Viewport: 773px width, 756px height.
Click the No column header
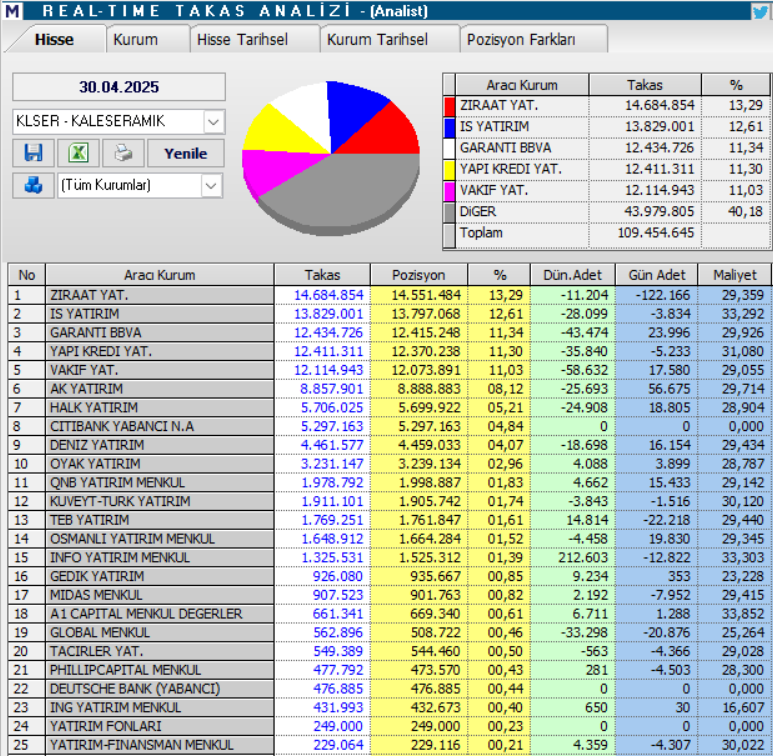[x=27, y=275]
